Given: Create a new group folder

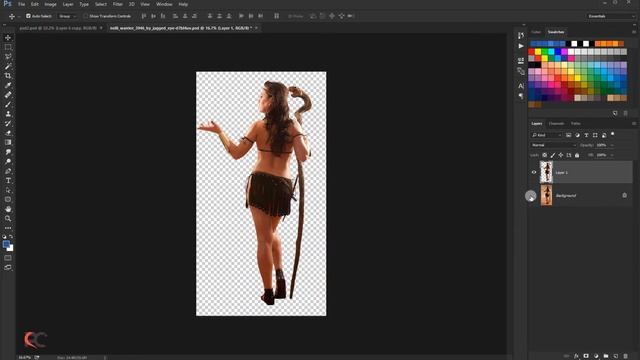Looking at the screenshot, I should [606, 356].
